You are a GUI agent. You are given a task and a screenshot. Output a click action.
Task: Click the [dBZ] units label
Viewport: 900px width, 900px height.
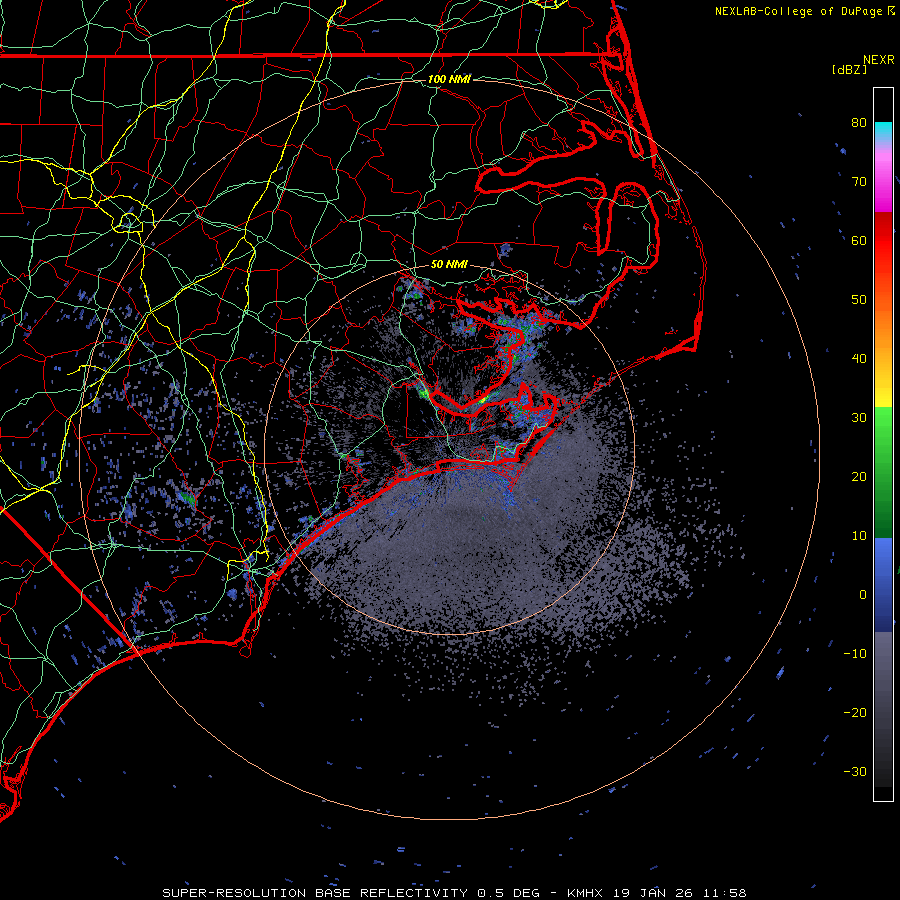click(849, 70)
